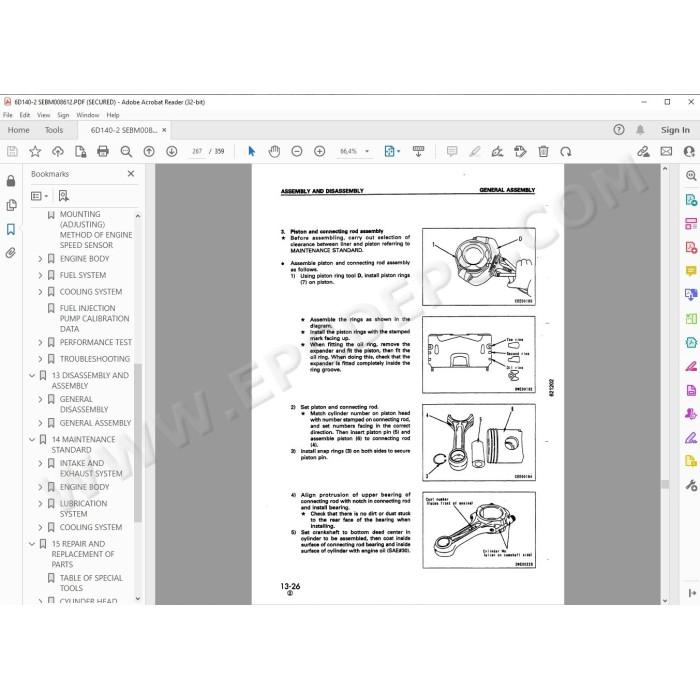This screenshot has width=700, height=700.
Task: Open the File menu
Action: (x=8, y=115)
